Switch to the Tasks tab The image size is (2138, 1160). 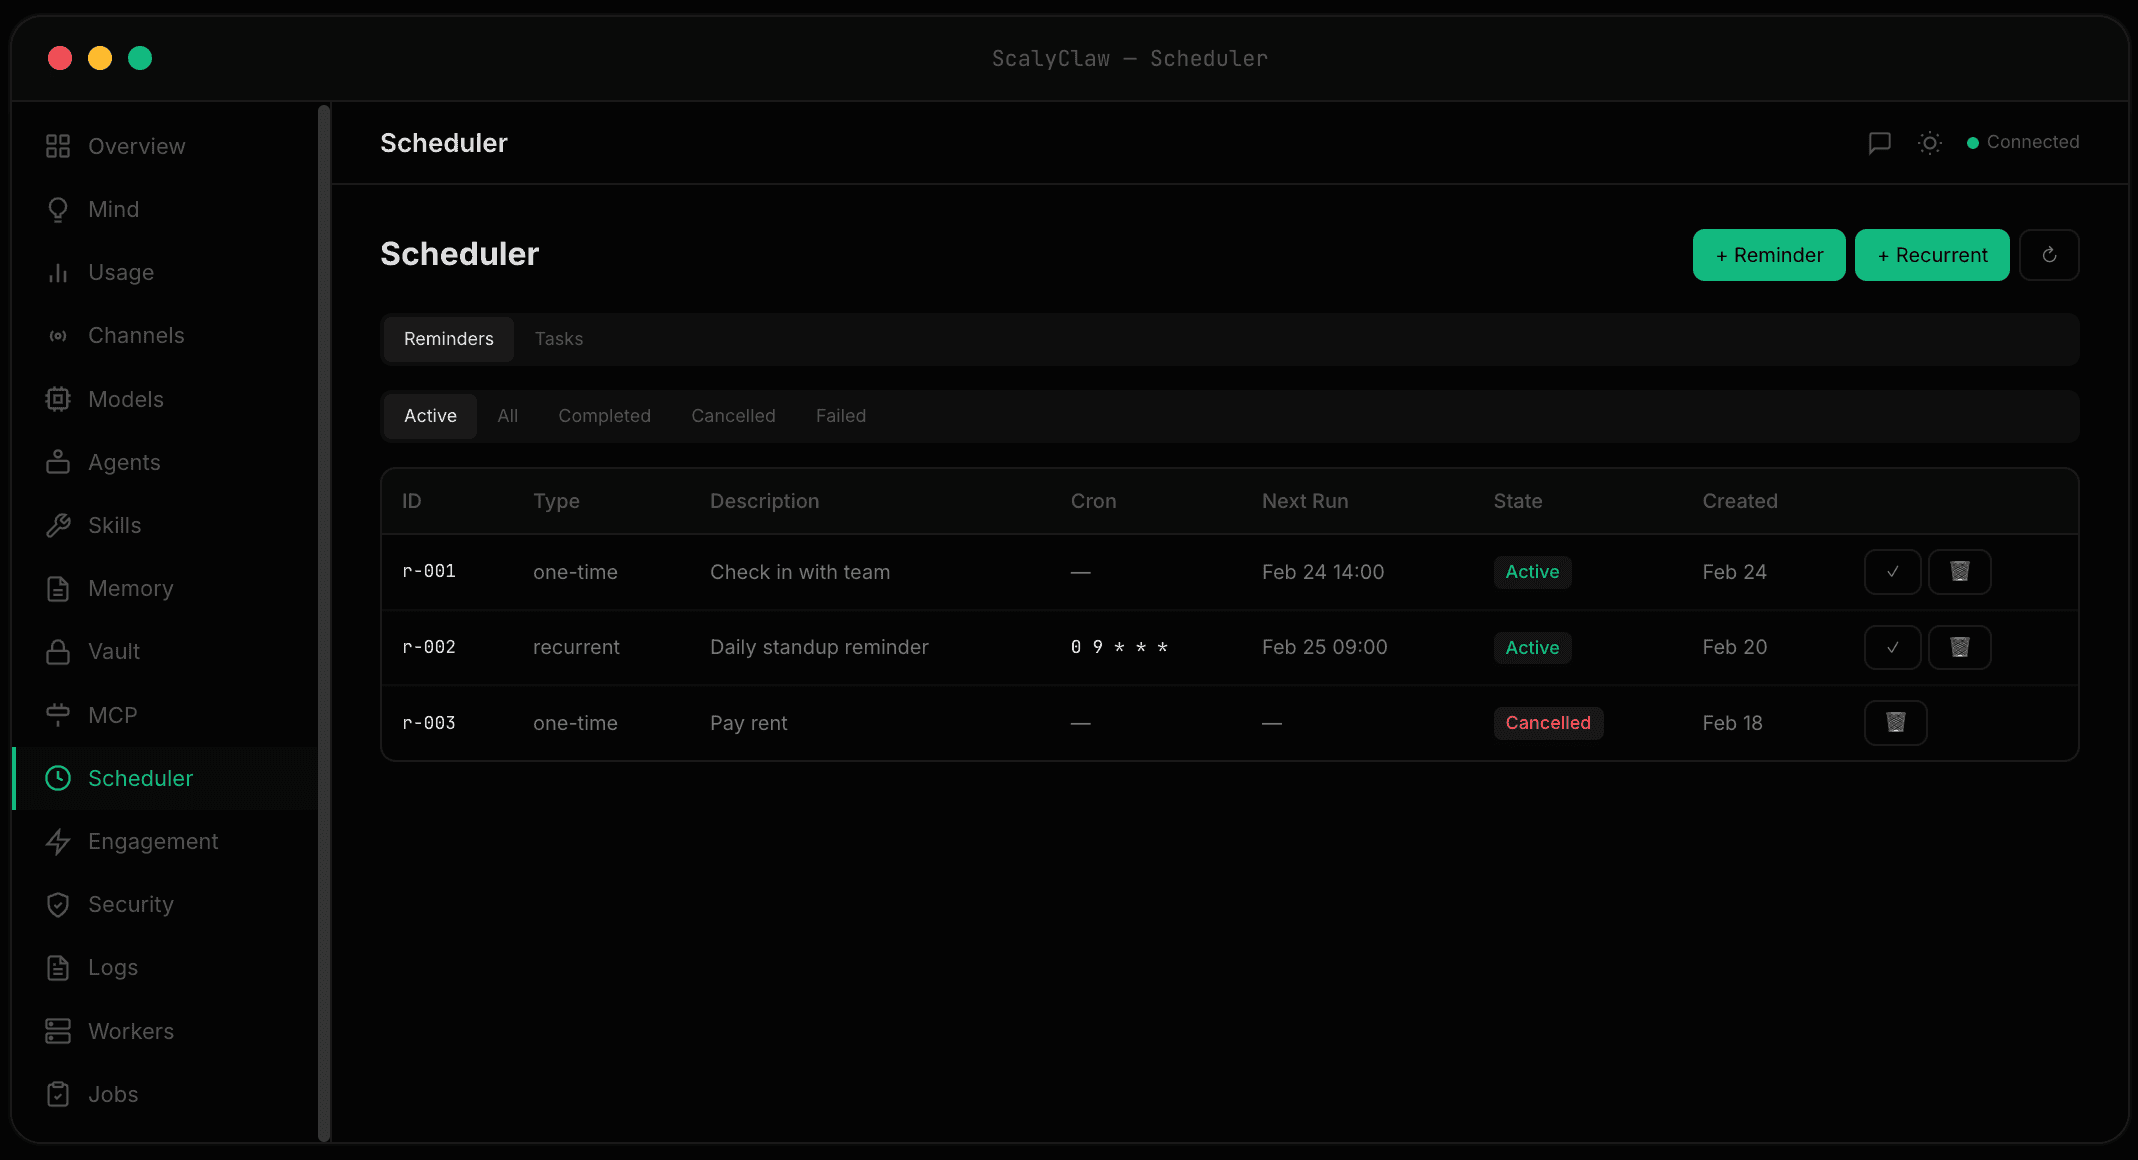click(x=558, y=339)
